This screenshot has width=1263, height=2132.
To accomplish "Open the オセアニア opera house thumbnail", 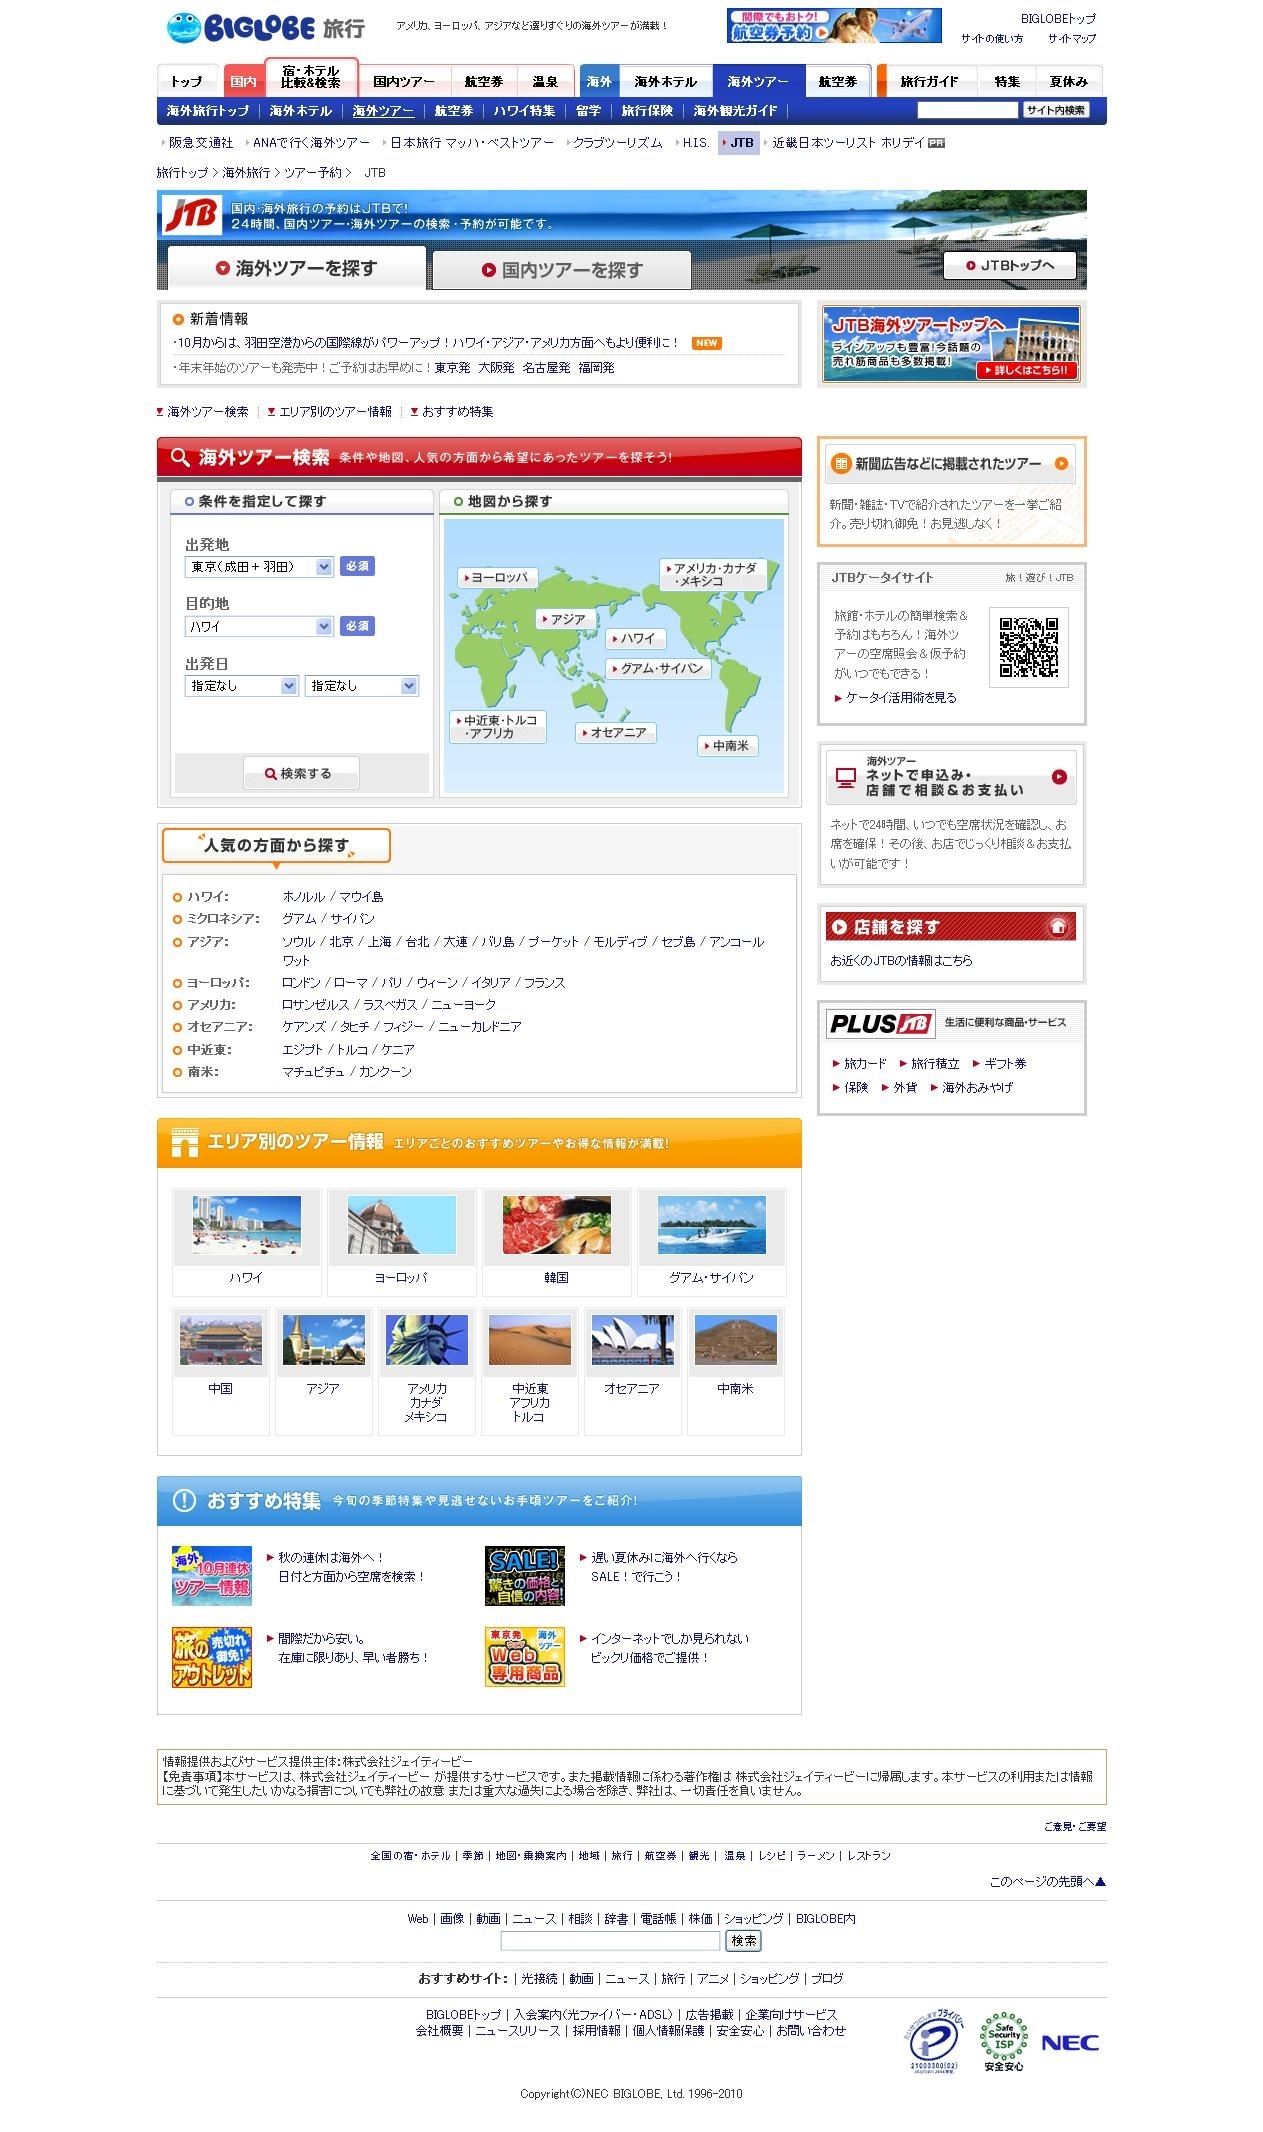I will click(632, 1339).
